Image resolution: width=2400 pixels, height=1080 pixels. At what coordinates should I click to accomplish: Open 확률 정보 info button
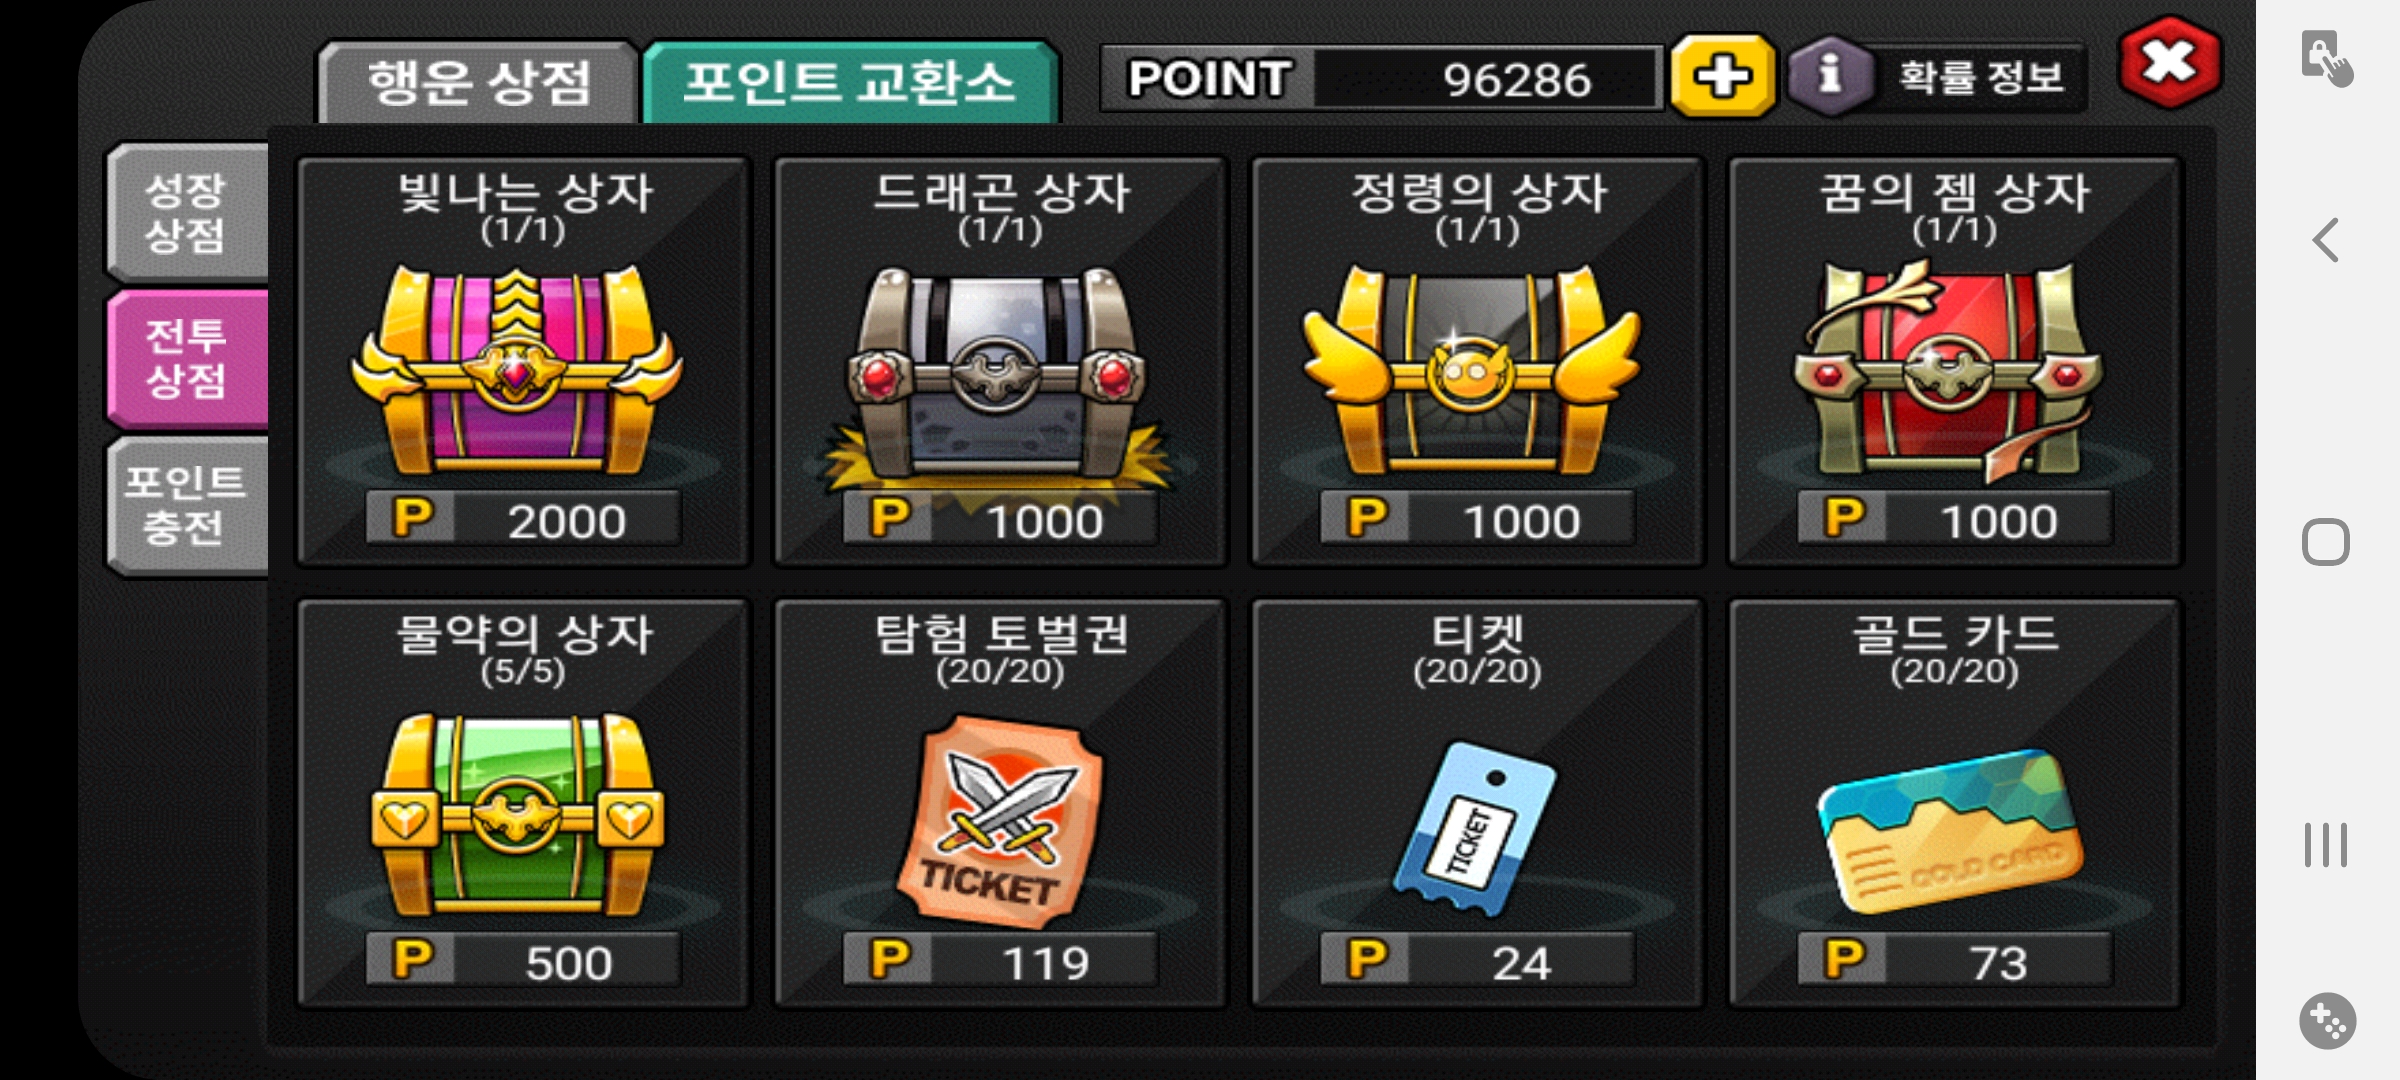click(x=1937, y=76)
